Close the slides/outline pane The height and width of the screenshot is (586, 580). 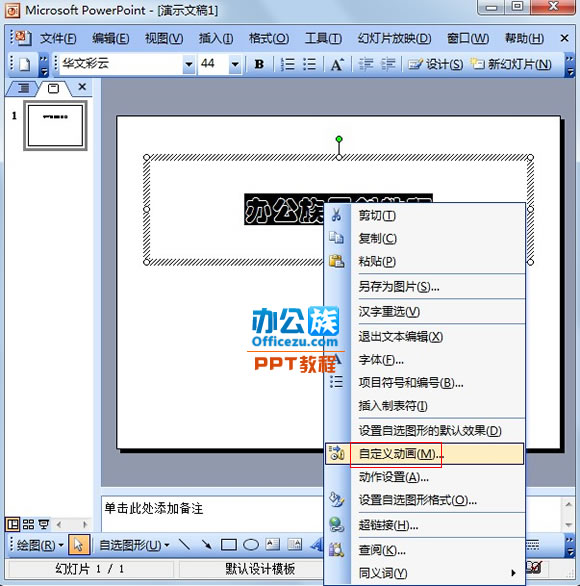[82, 87]
